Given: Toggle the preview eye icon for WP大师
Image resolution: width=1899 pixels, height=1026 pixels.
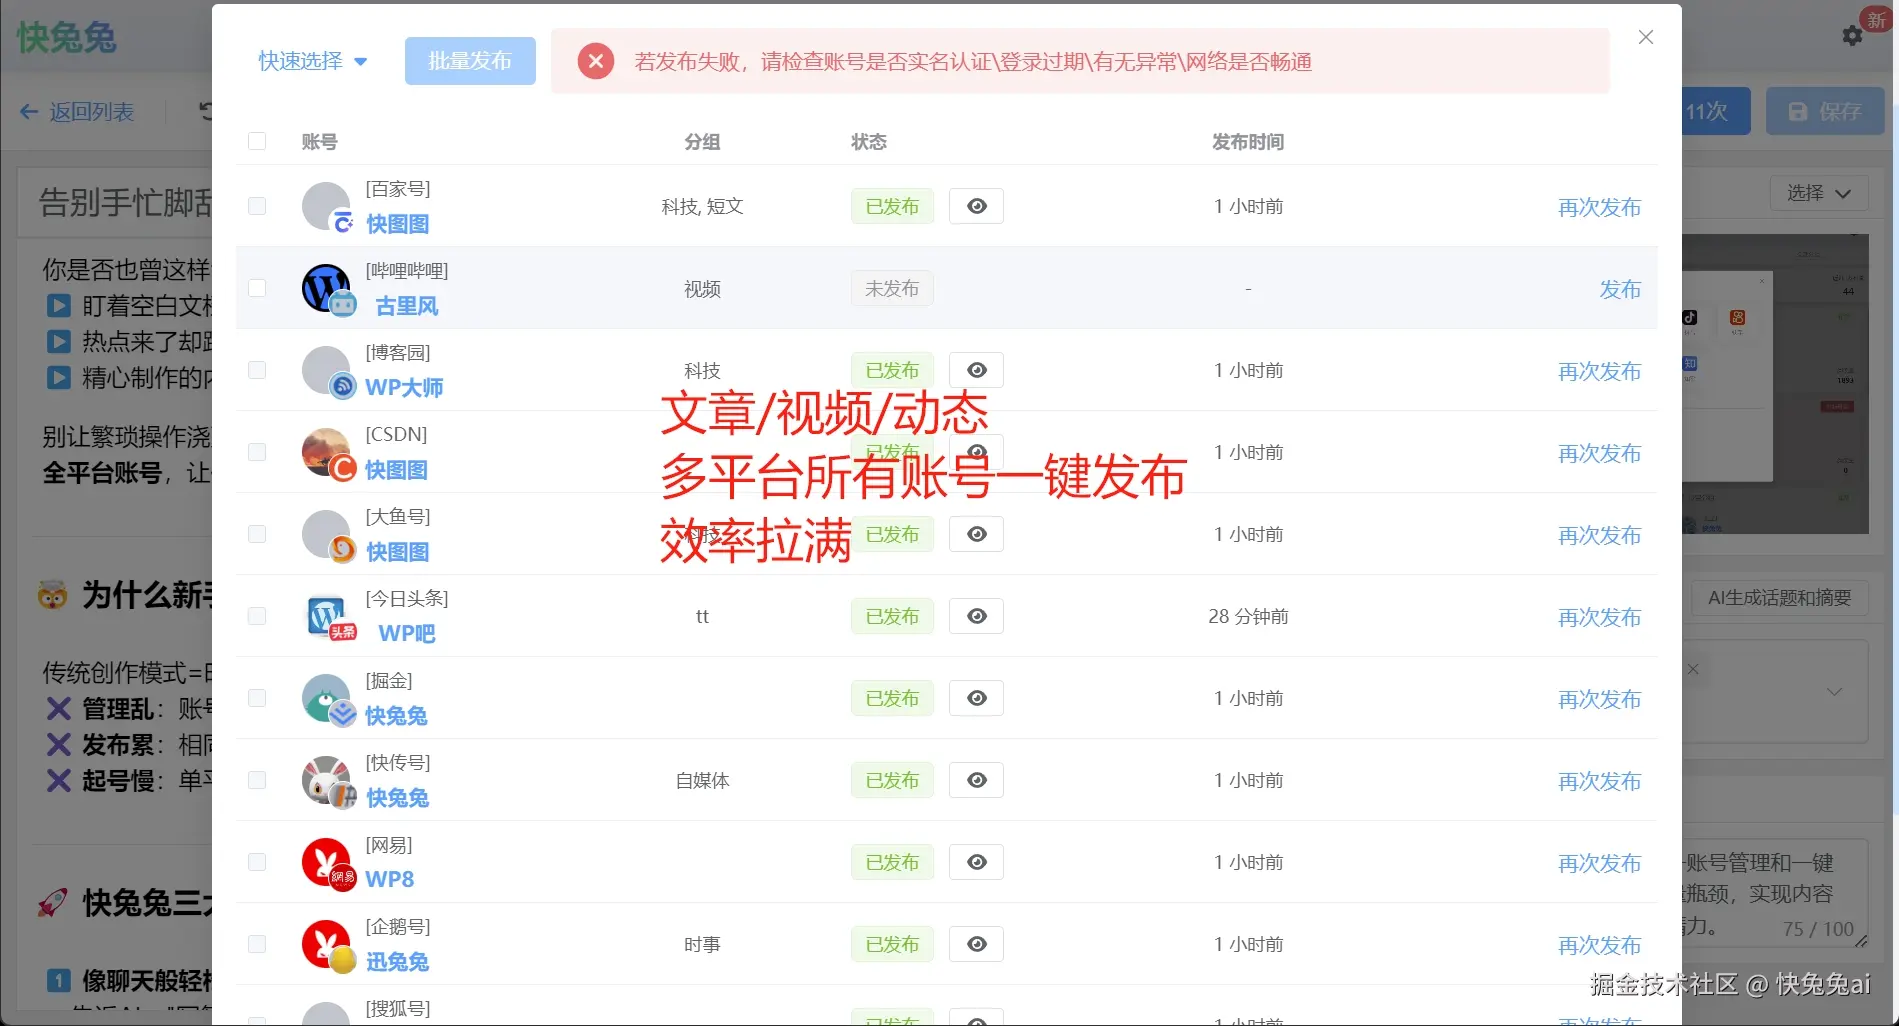Looking at the screenshot, I should pos(976,369).
